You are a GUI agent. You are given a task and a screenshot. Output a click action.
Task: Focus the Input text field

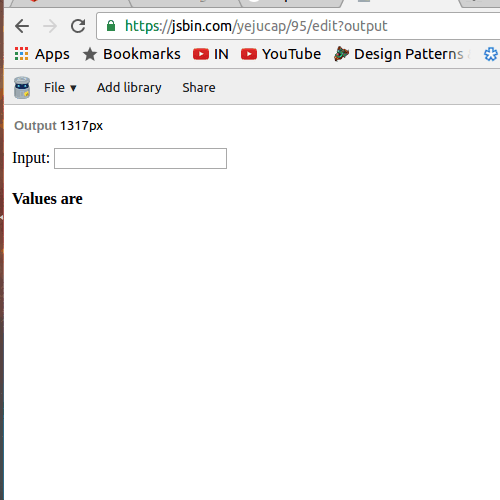point(140,158)
